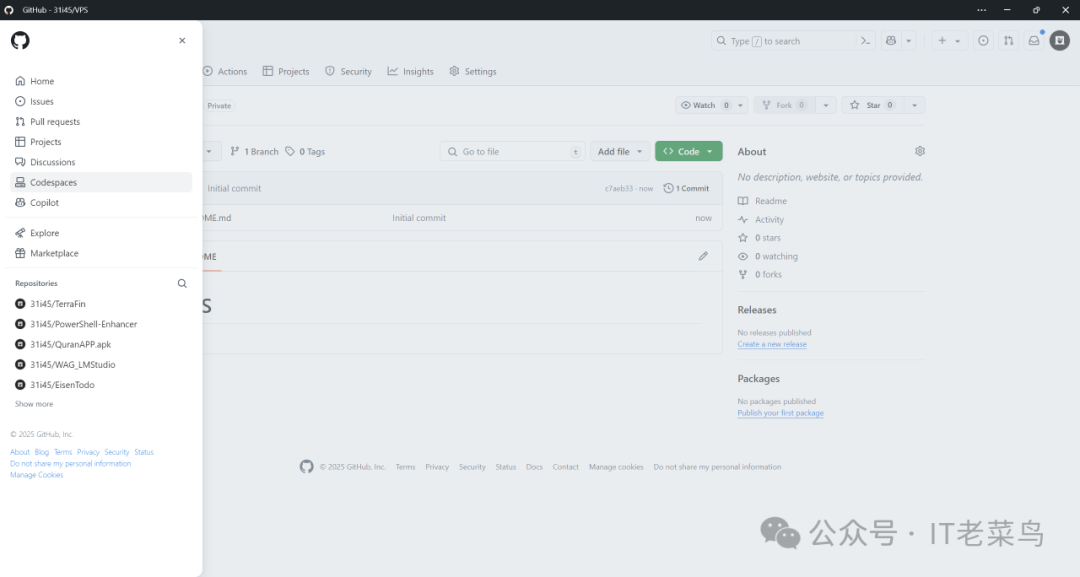The image size is (1080, 577).
Task: Edit repository details via About gear icon
Action: [x=920, y=151]
